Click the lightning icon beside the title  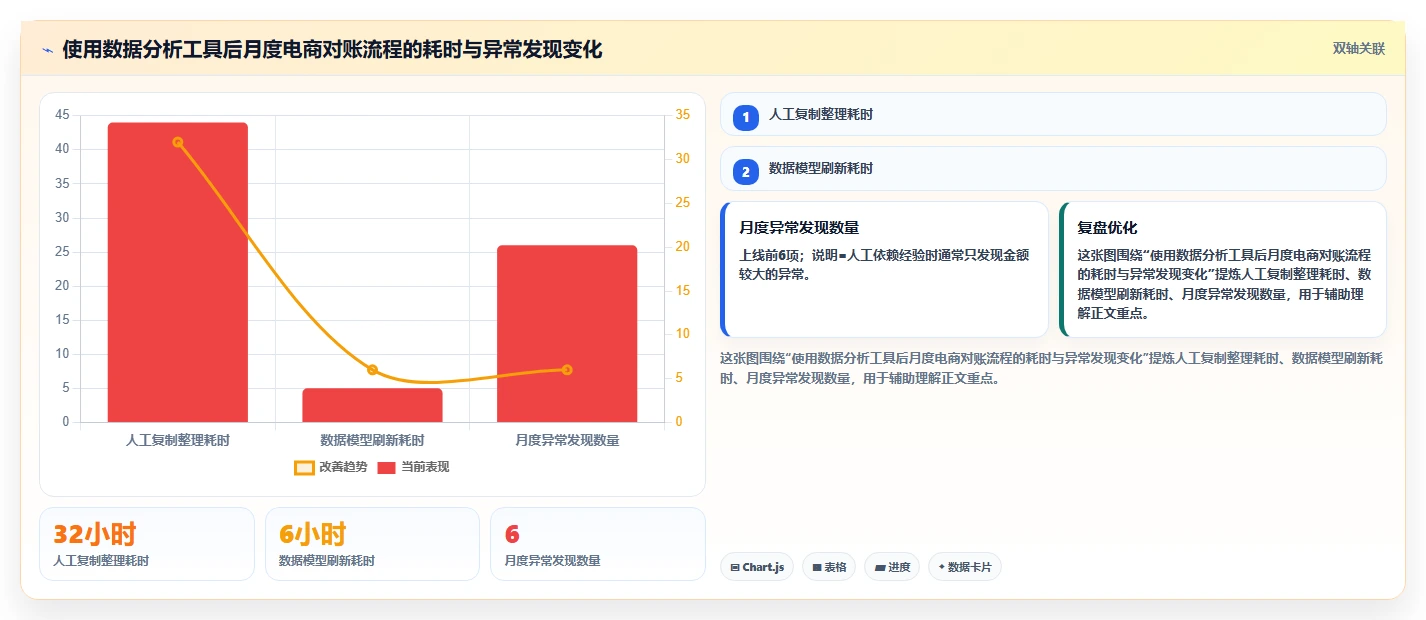coord(48,50)
